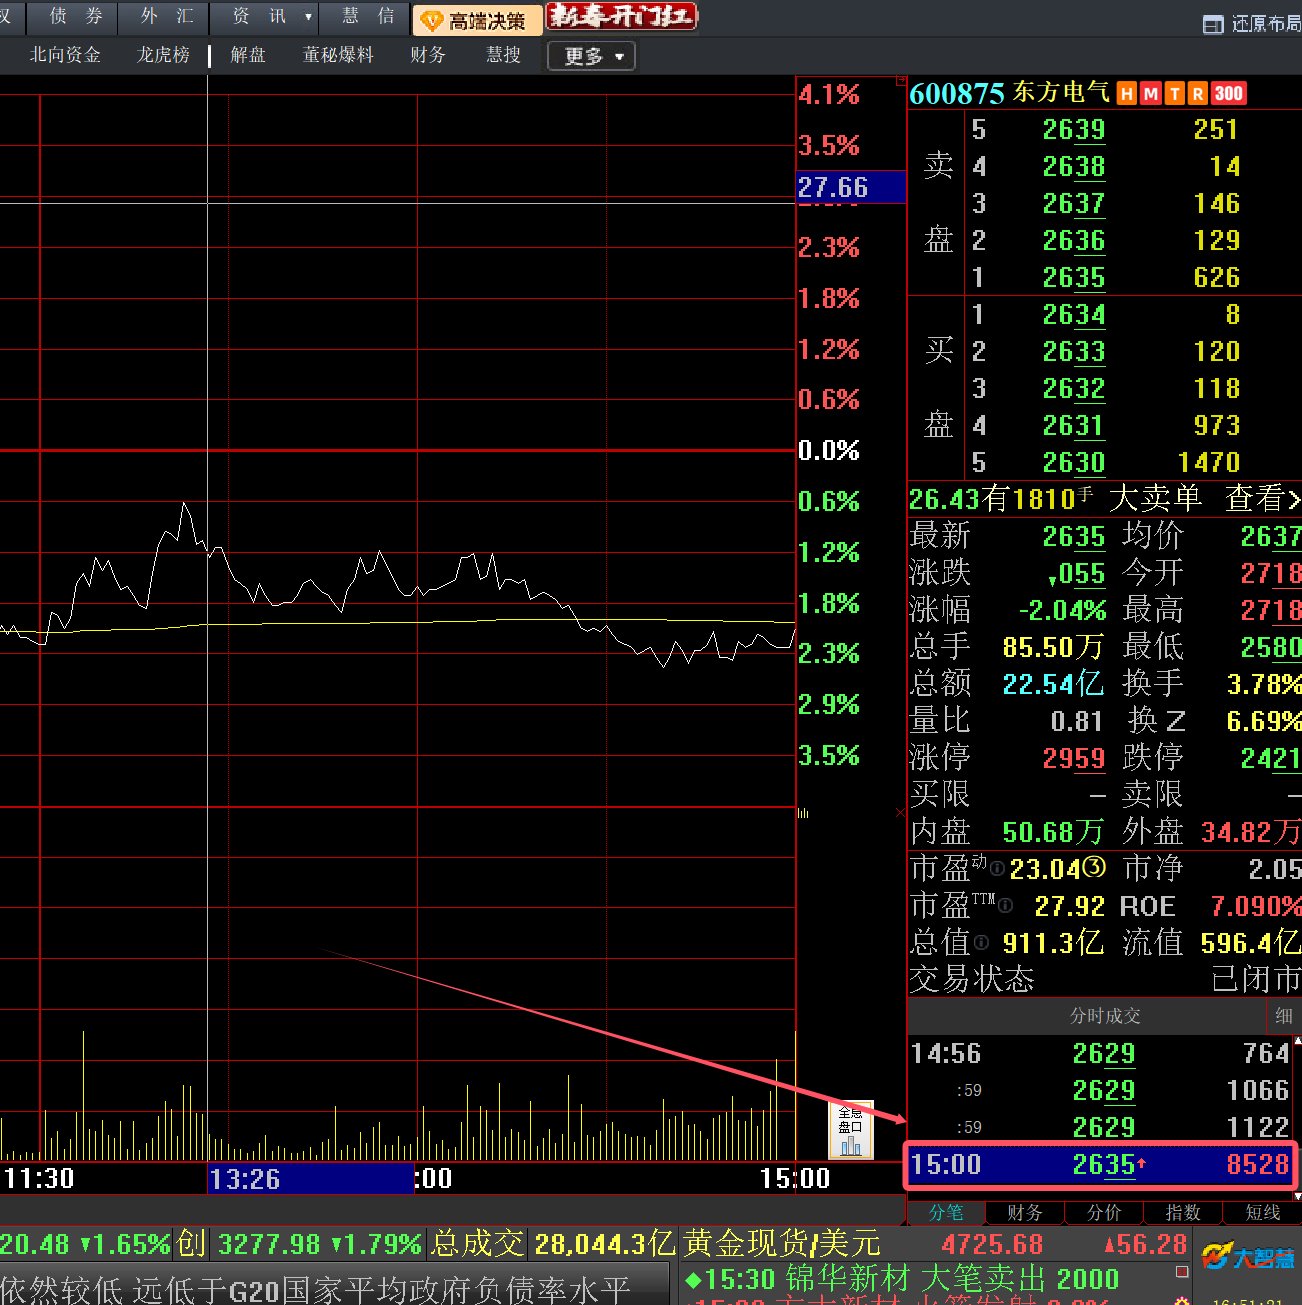Click the 高端决策 button
Image resolution: width=1302 pixels, height=1305 pixels.
tap(477, 20)
